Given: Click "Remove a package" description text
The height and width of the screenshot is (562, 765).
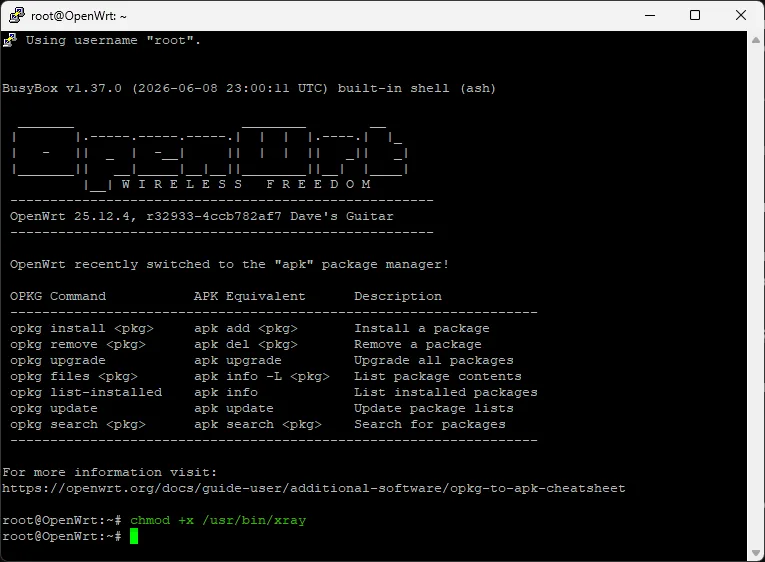Looking at the screenshot, I should (x=418, y=344).
